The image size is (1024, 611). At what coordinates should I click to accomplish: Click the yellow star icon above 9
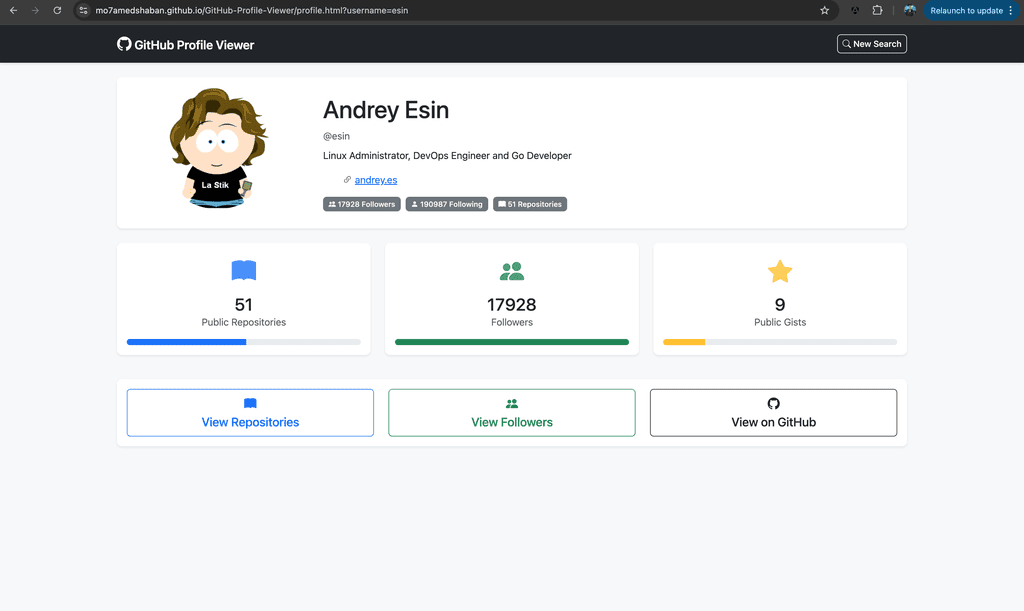[780, 271]
